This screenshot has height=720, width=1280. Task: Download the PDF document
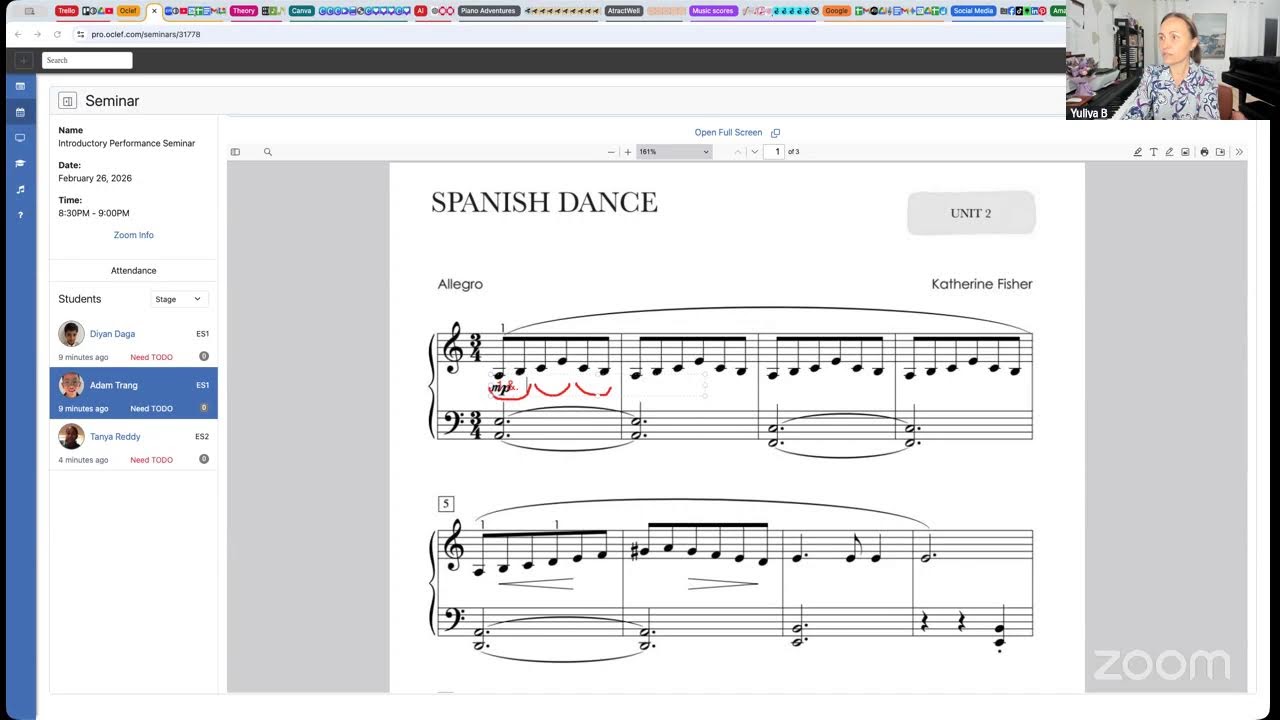[x=1220, y=152]
